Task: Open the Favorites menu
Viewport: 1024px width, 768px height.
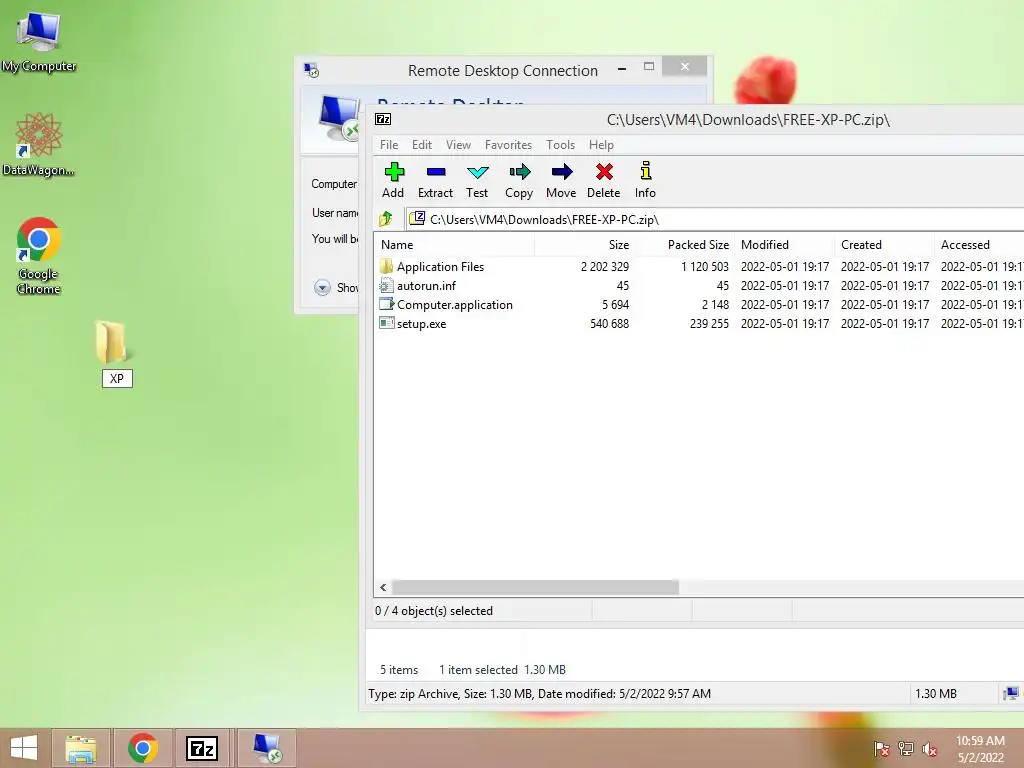Action: point(508,144)
